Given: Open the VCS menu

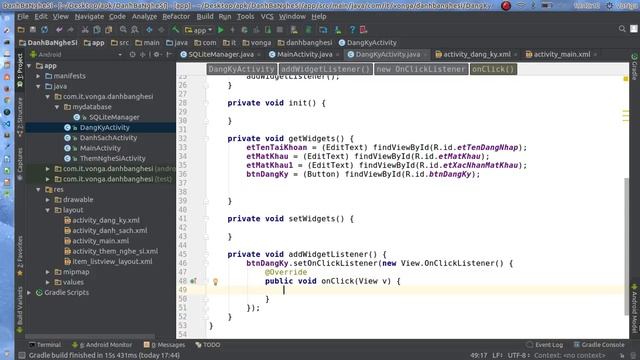Looking at the screenshot, I should point(267,17).
